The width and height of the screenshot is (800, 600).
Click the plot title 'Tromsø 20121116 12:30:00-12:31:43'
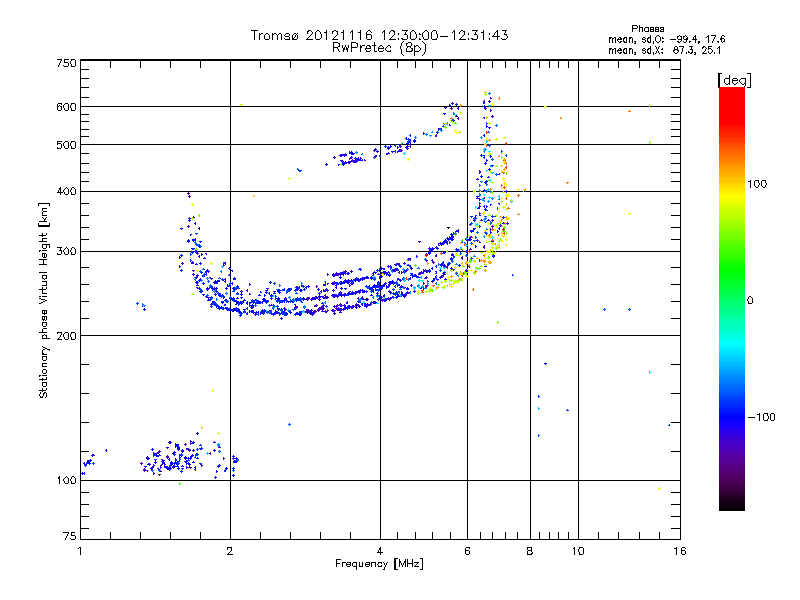pyautogui.click(x=379, y=35)
